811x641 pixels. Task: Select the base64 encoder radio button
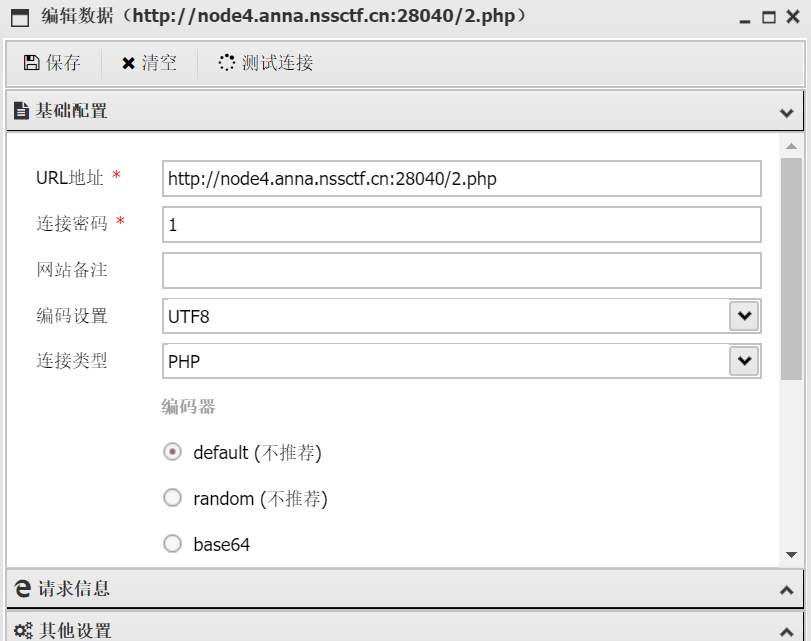(172, 544)
